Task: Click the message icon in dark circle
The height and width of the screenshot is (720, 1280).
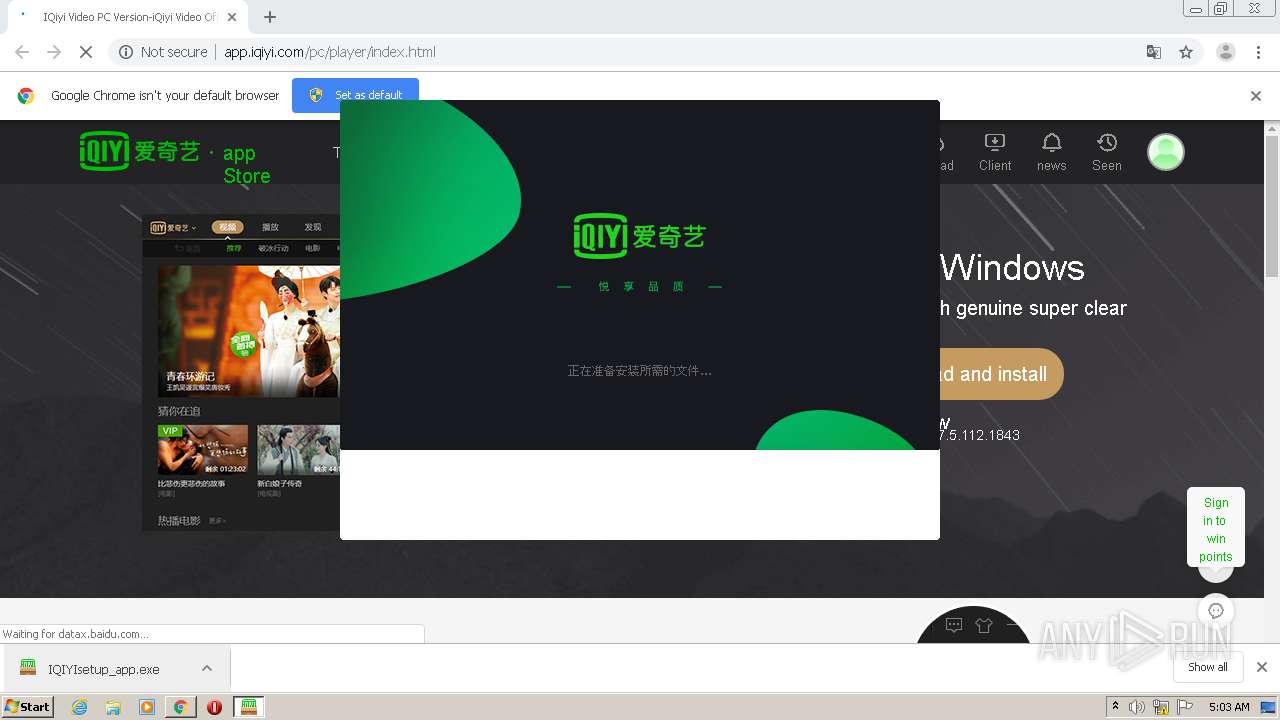Action: (x=953, y=626)
